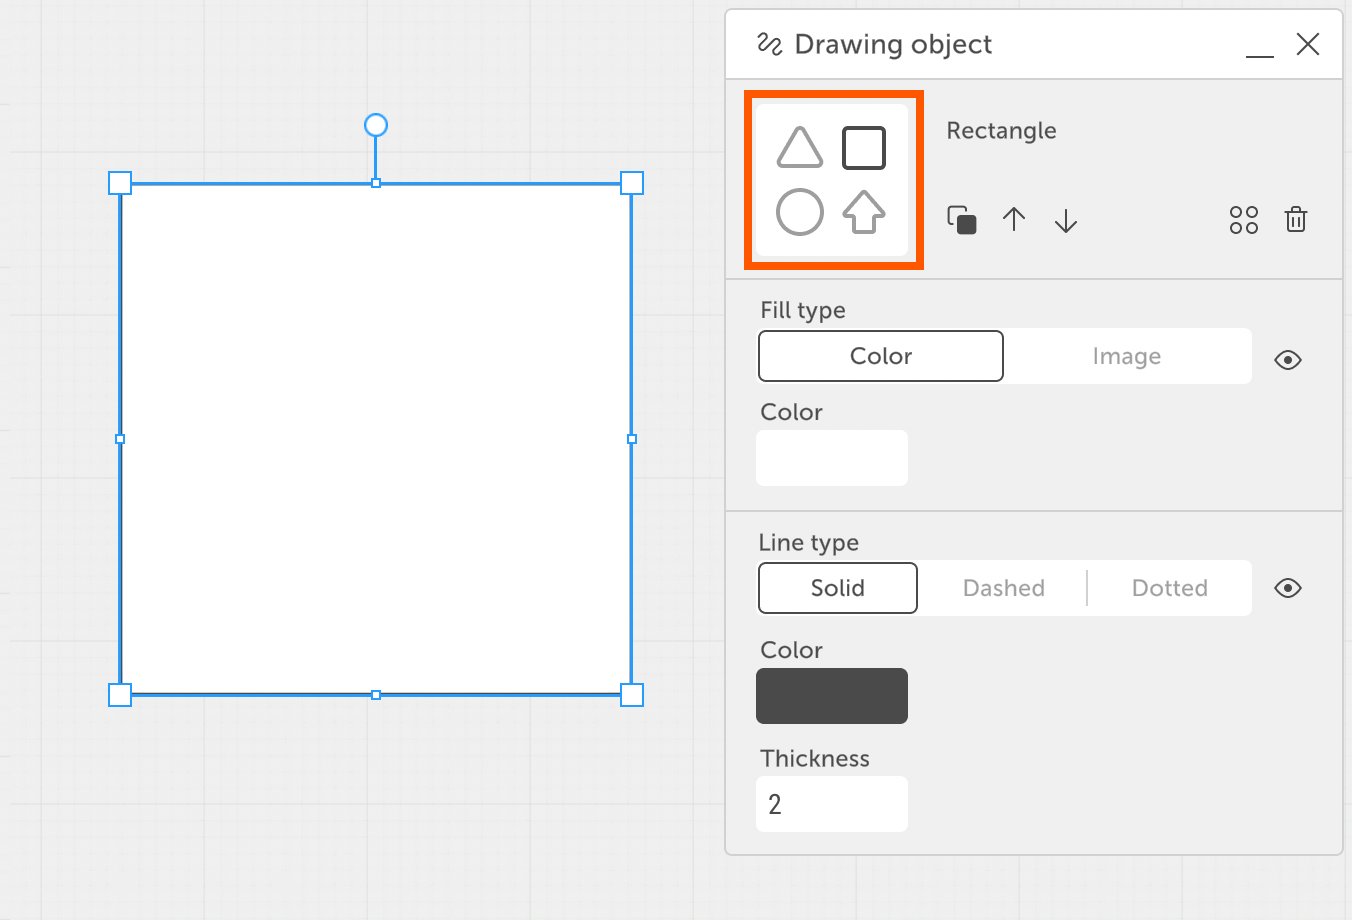The image size is (1352, 920).
Task: Click the four-circles group icon
Action: pyautogui.click(x=1244, y=220)
